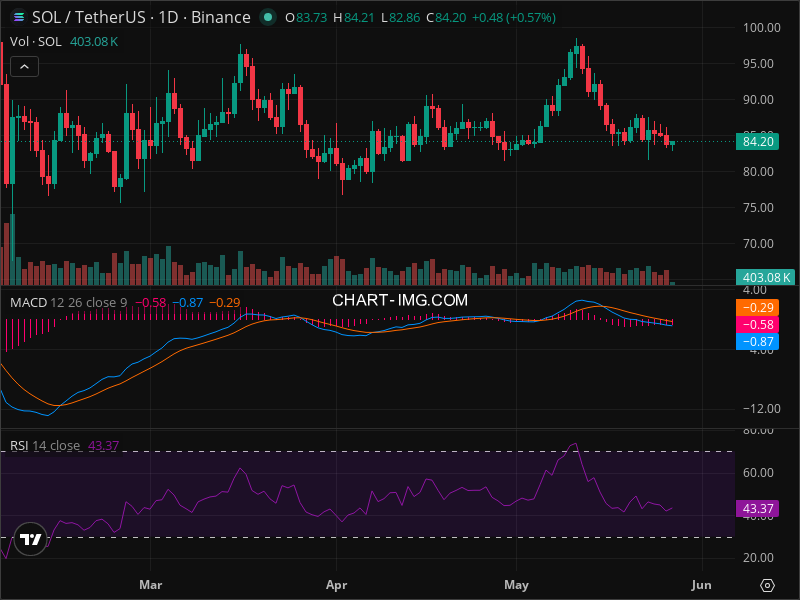800x600 pixels.
Task: Click the 20.00 RSI axis label
Action: click(x=758, y=558)
